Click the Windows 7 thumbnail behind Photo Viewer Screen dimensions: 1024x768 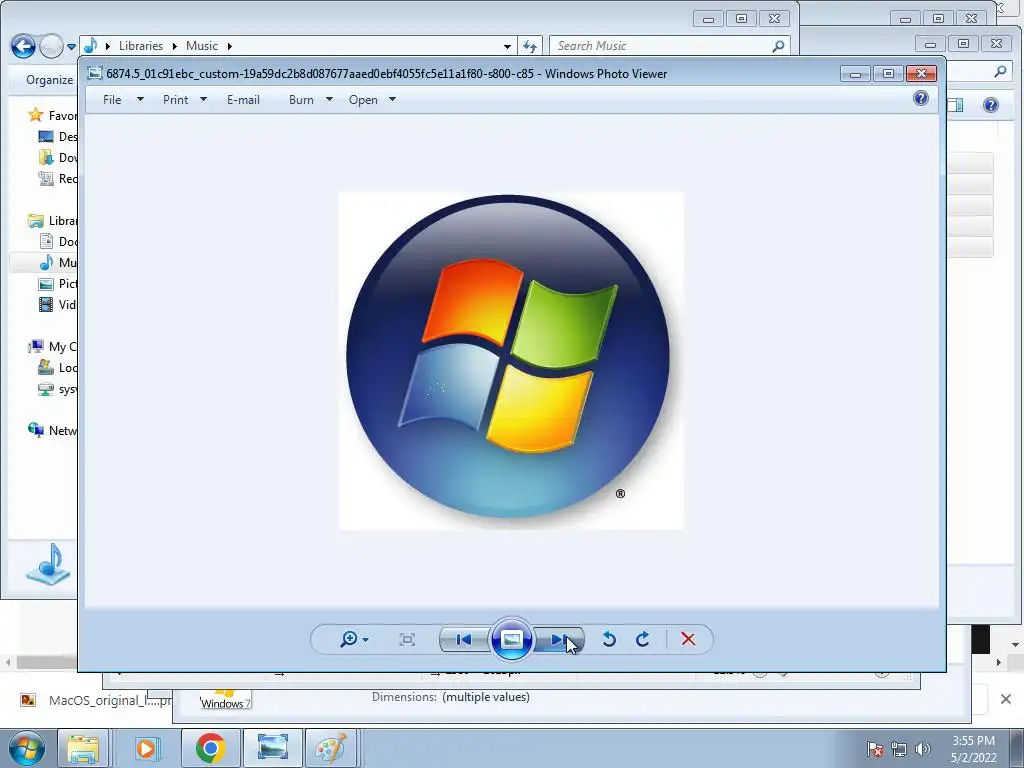point(225,699)
